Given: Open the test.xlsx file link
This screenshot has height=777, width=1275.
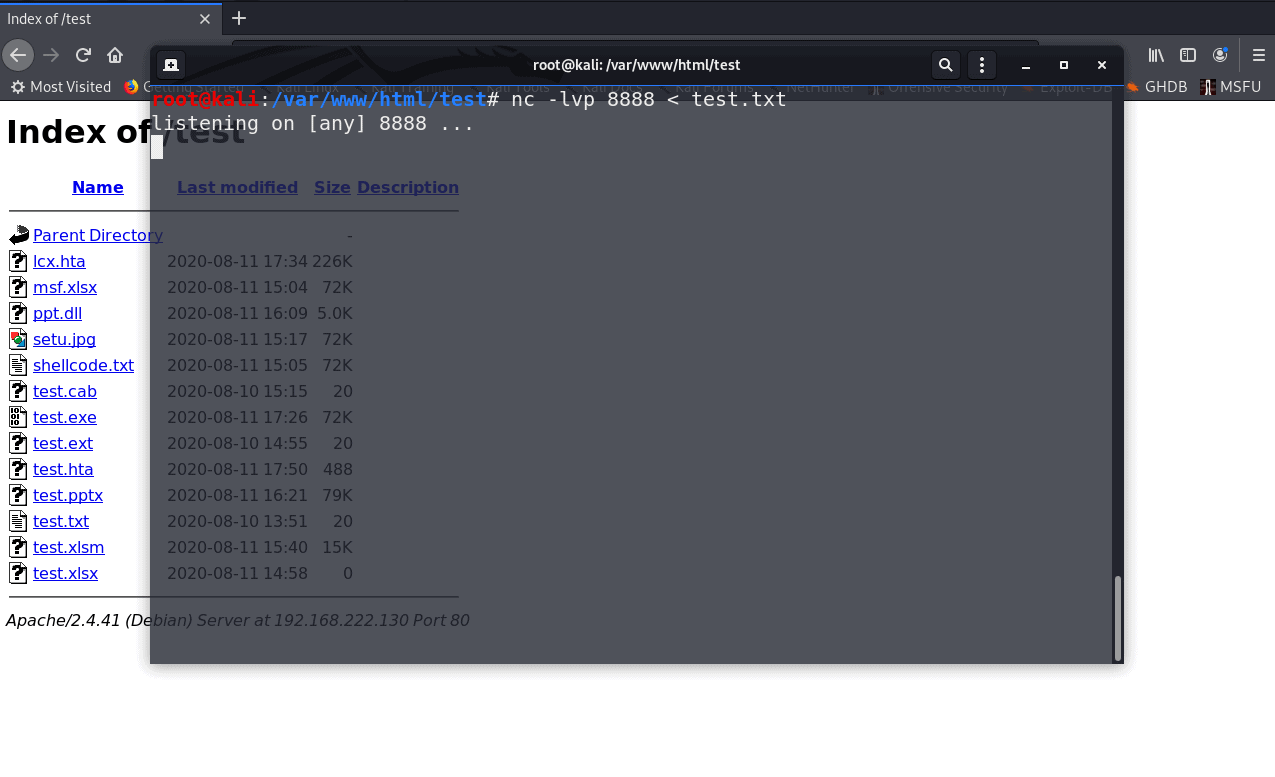Looking at the screenshot, I should [x=65, y=573].
